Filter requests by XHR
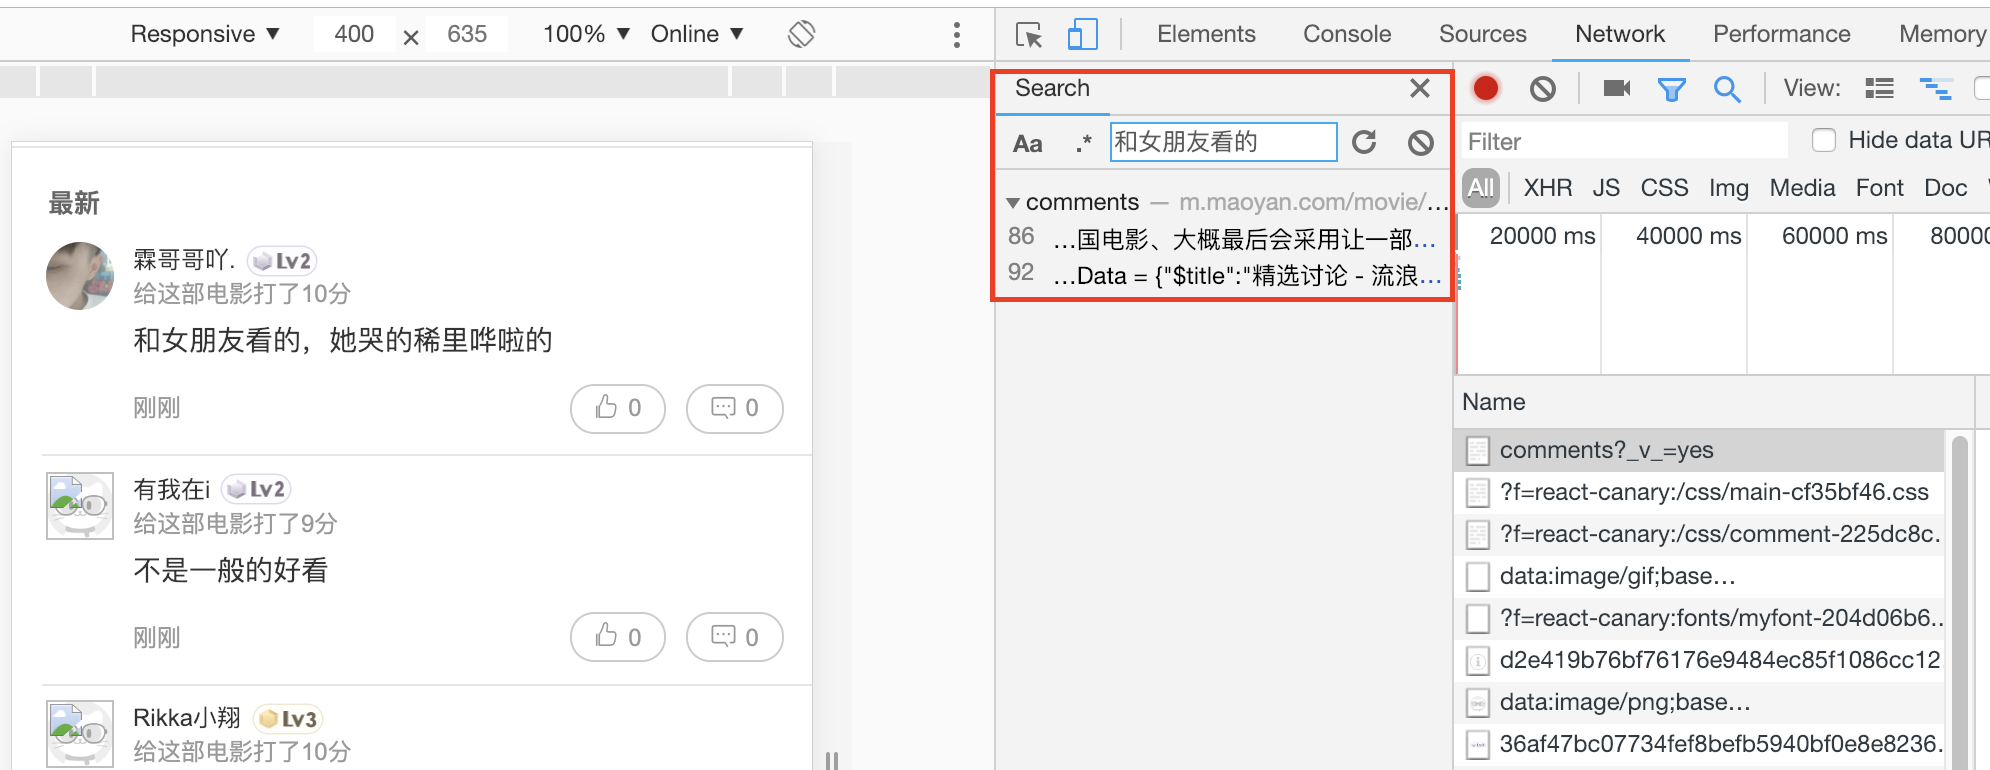The width and height of the screenshot is (1990, 770). pos(1548,188)
